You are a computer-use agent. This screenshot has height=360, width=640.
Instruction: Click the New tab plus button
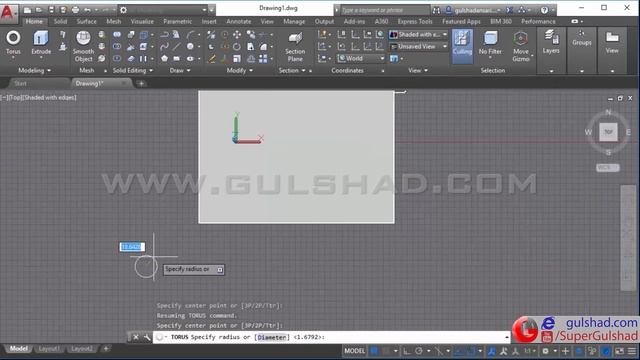point(141,83)
